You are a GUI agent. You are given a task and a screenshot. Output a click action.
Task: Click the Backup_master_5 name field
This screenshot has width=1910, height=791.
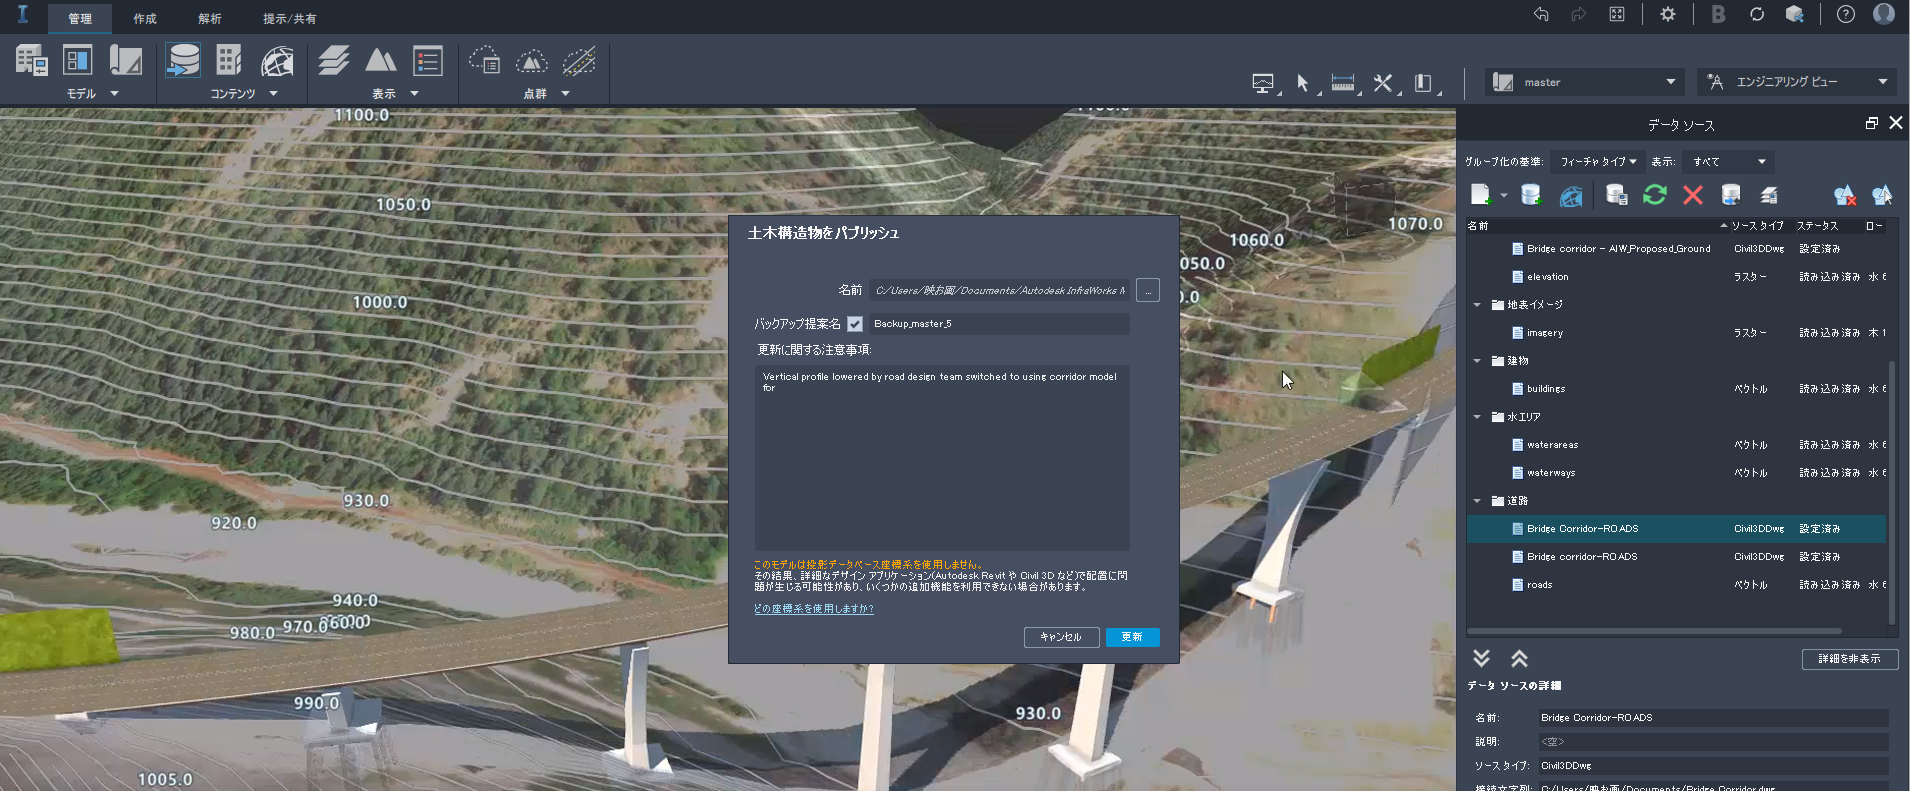(999, 324)
